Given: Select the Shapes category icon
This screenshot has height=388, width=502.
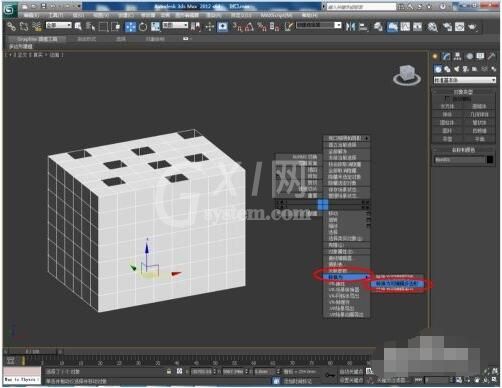Looking at the screenshot, I should [447, 69].
